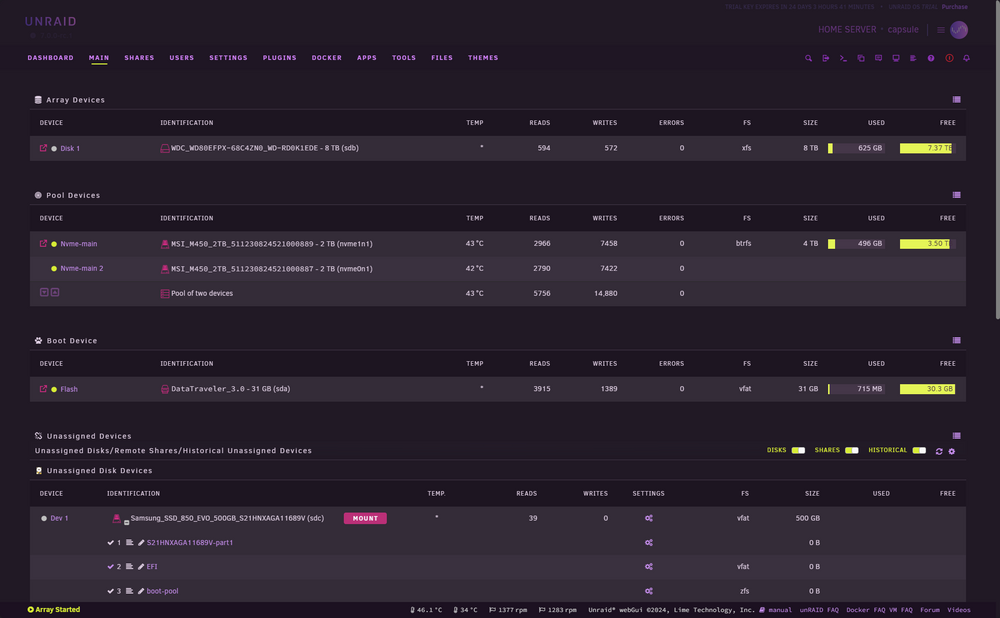Collapse Samsung SSD partitions with minus icon
Image resolution: width=1000 pixels, height=618 pixels.
click(126, 522)
